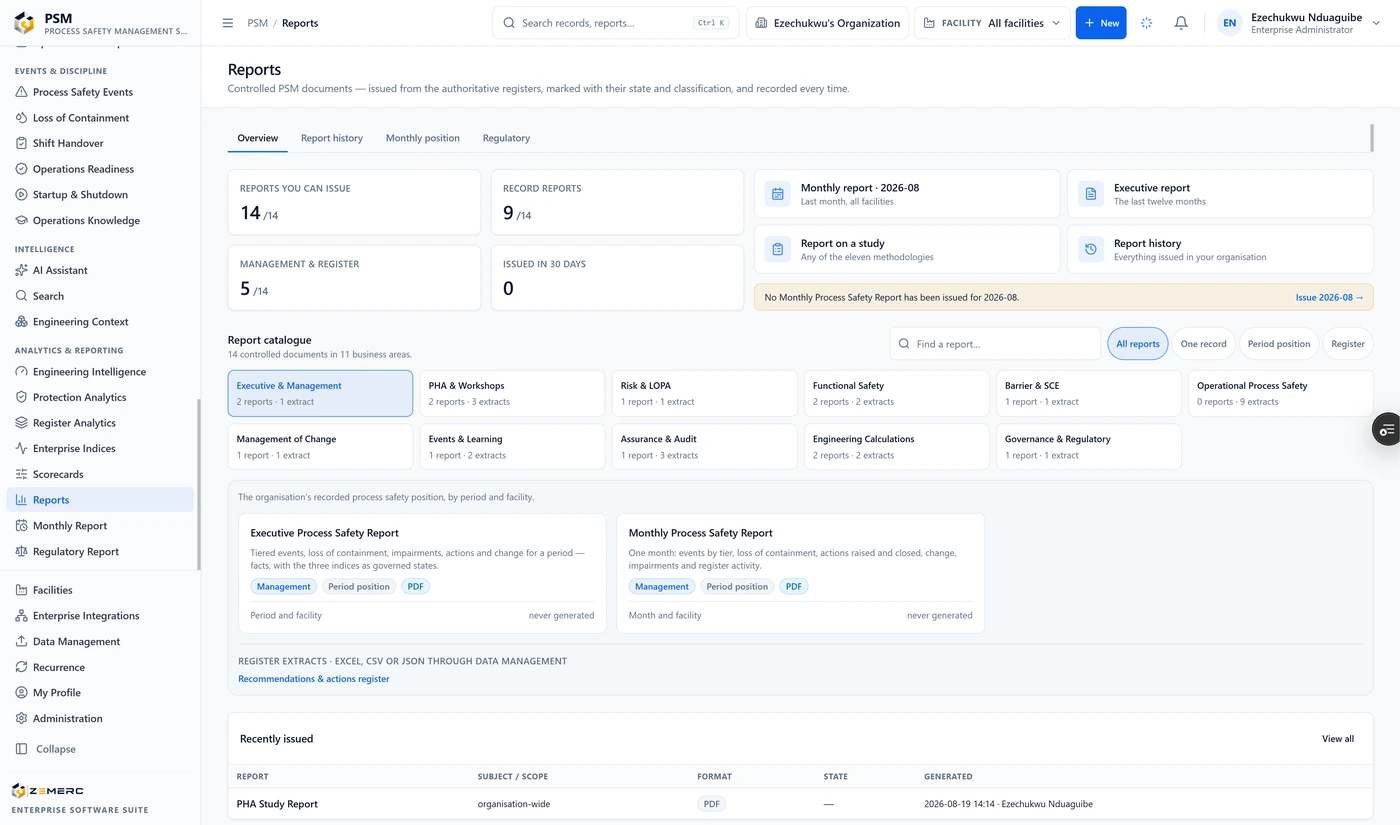Open the floating side panel toggle icon
The width and height of the screenshot is (1400, 825).
point(1386,430)
